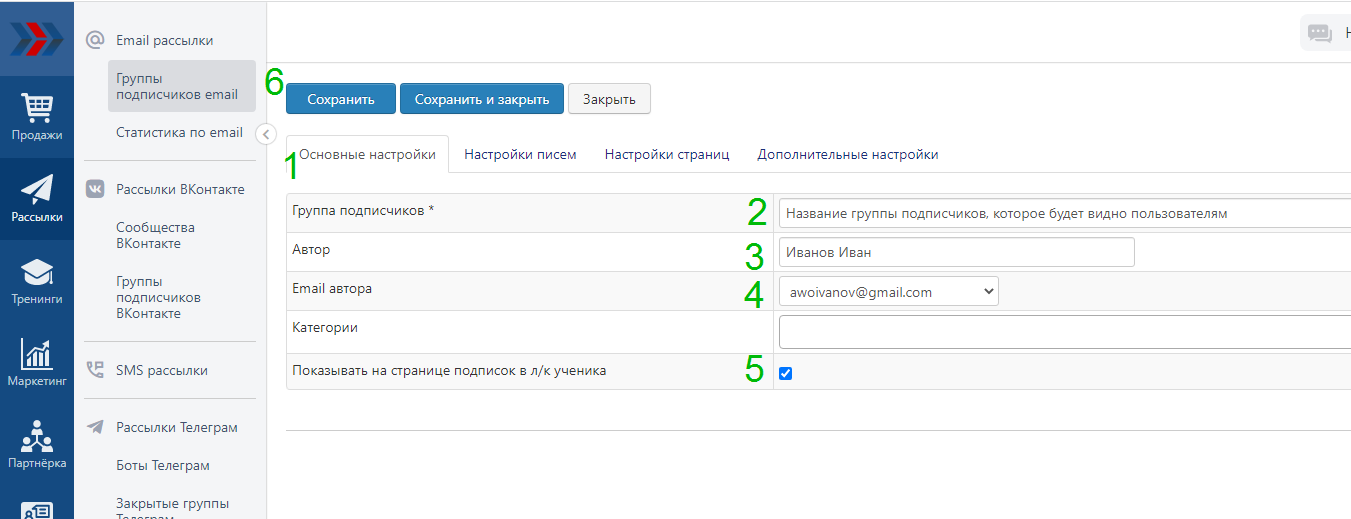Open the Маркетинг chart section
The height and width of the screenshot is (519, 1351).
(37, 363)
